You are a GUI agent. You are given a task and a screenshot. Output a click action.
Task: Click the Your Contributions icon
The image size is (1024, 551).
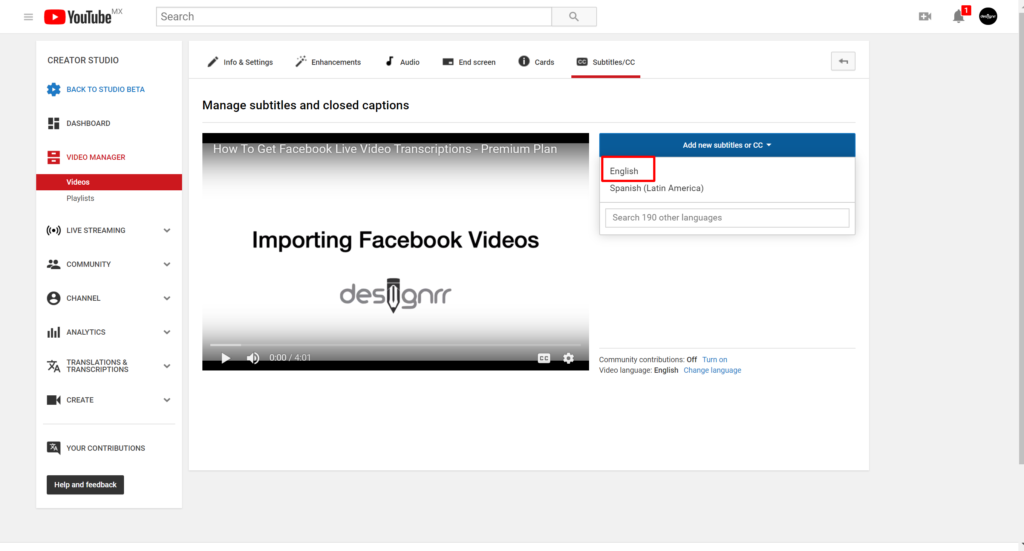pyautogui.click(x=54, y=448)
